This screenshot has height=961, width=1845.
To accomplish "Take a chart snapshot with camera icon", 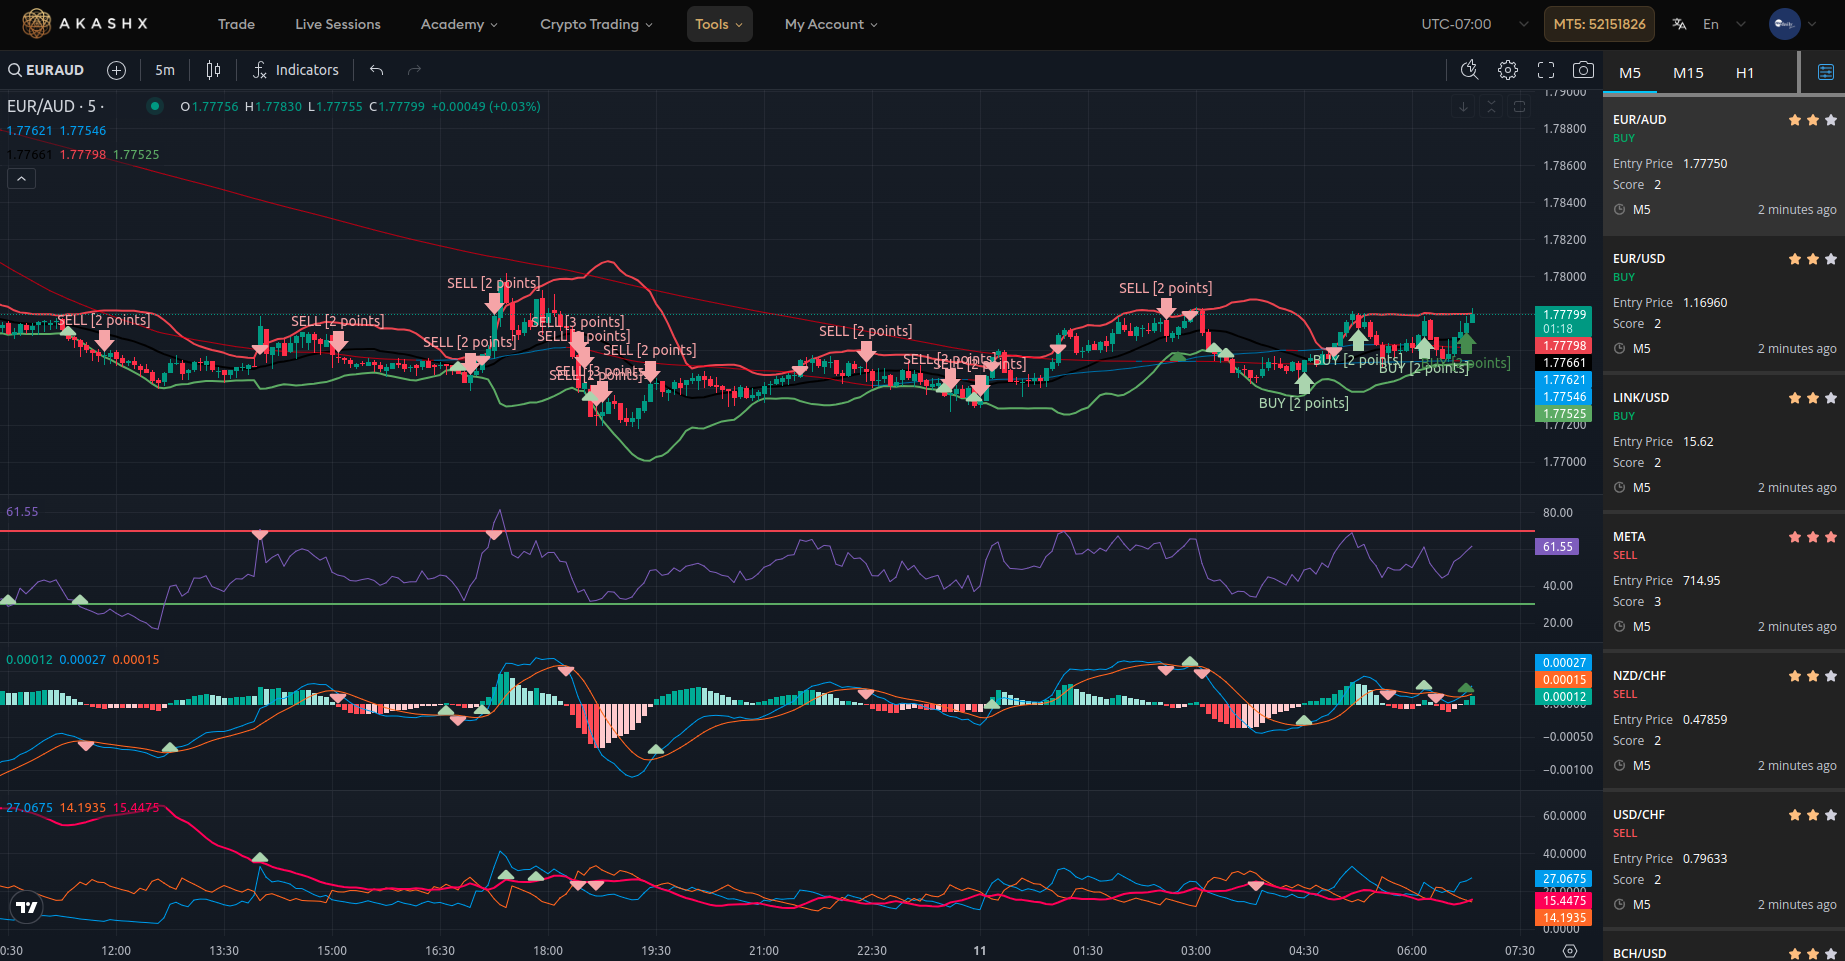I will (x=1583, y=70).
